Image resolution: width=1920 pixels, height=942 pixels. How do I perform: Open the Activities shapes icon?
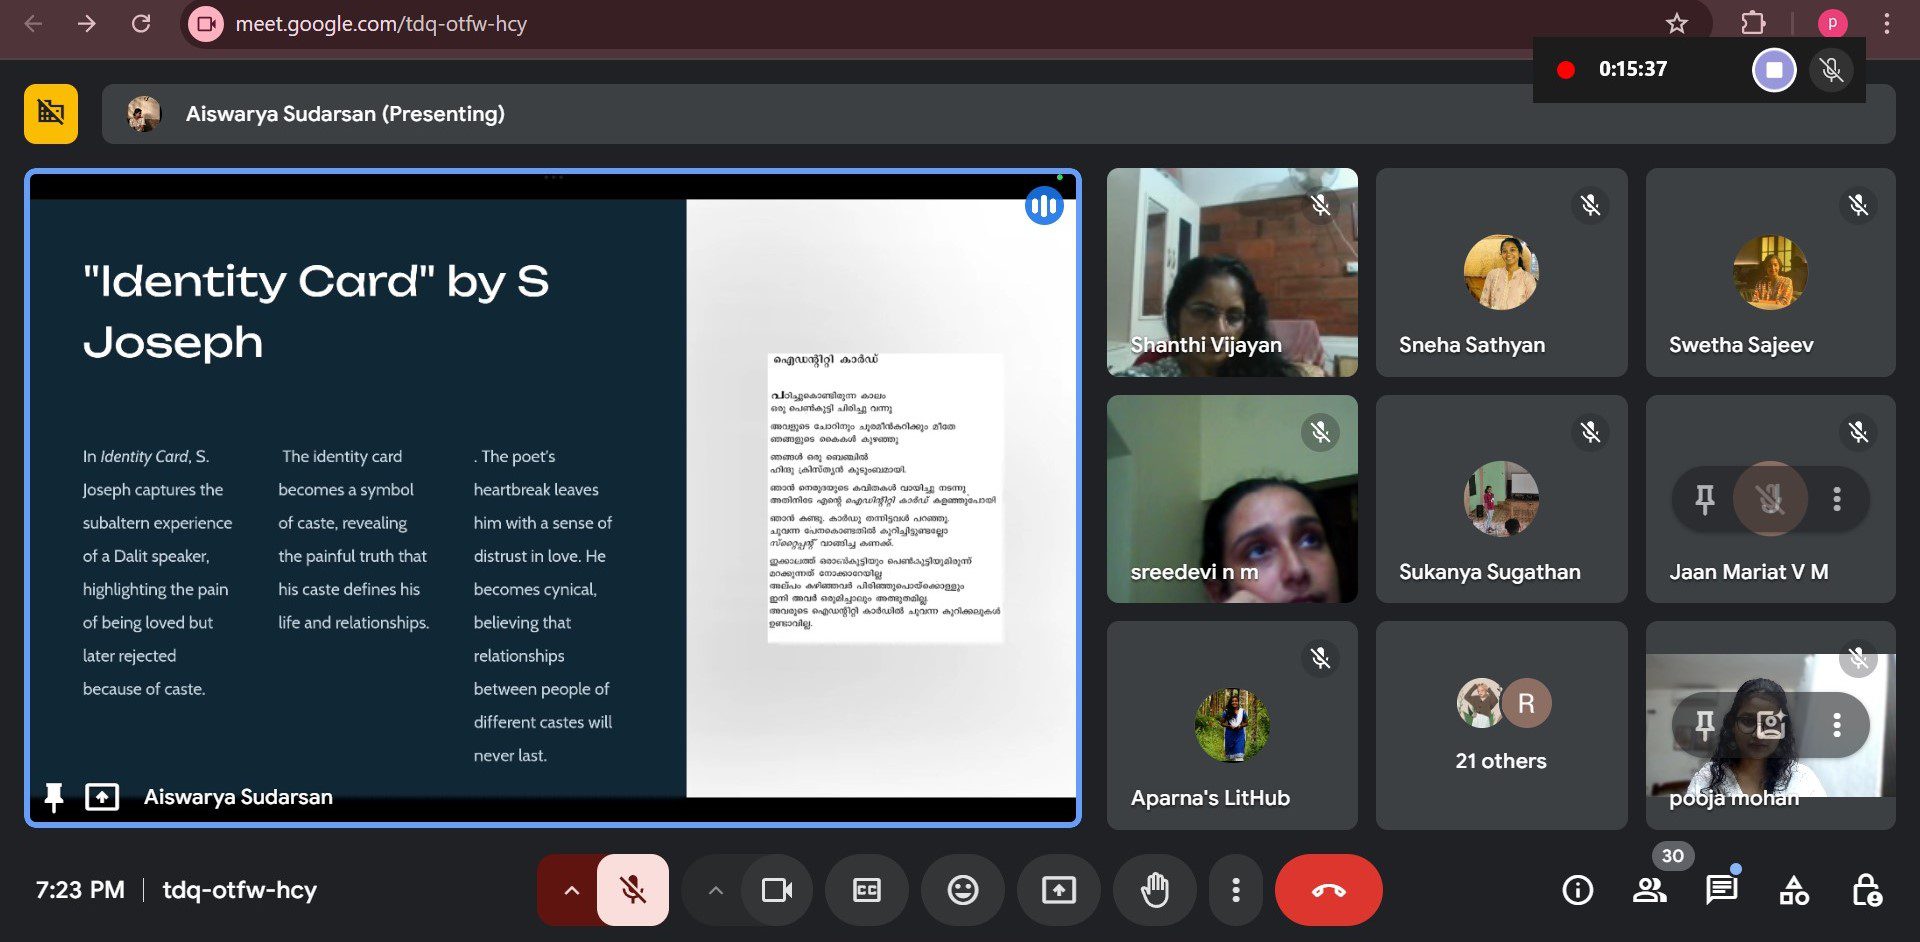[1794, 889]
